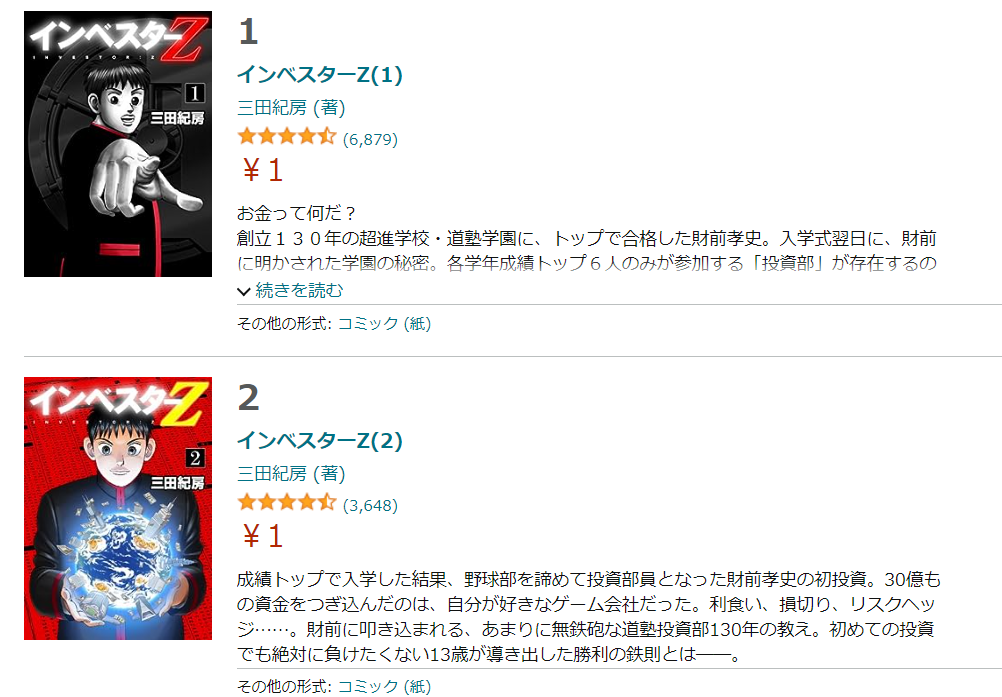Click the star rating for volume 2
Viewport: 1002px width, 697px height.
(286, 502)
